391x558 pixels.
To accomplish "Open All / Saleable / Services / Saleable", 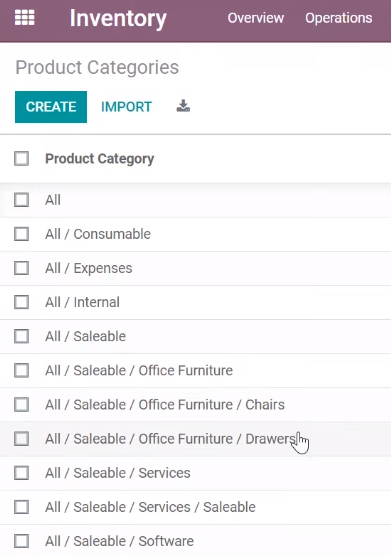I will [x=195, y=507].
